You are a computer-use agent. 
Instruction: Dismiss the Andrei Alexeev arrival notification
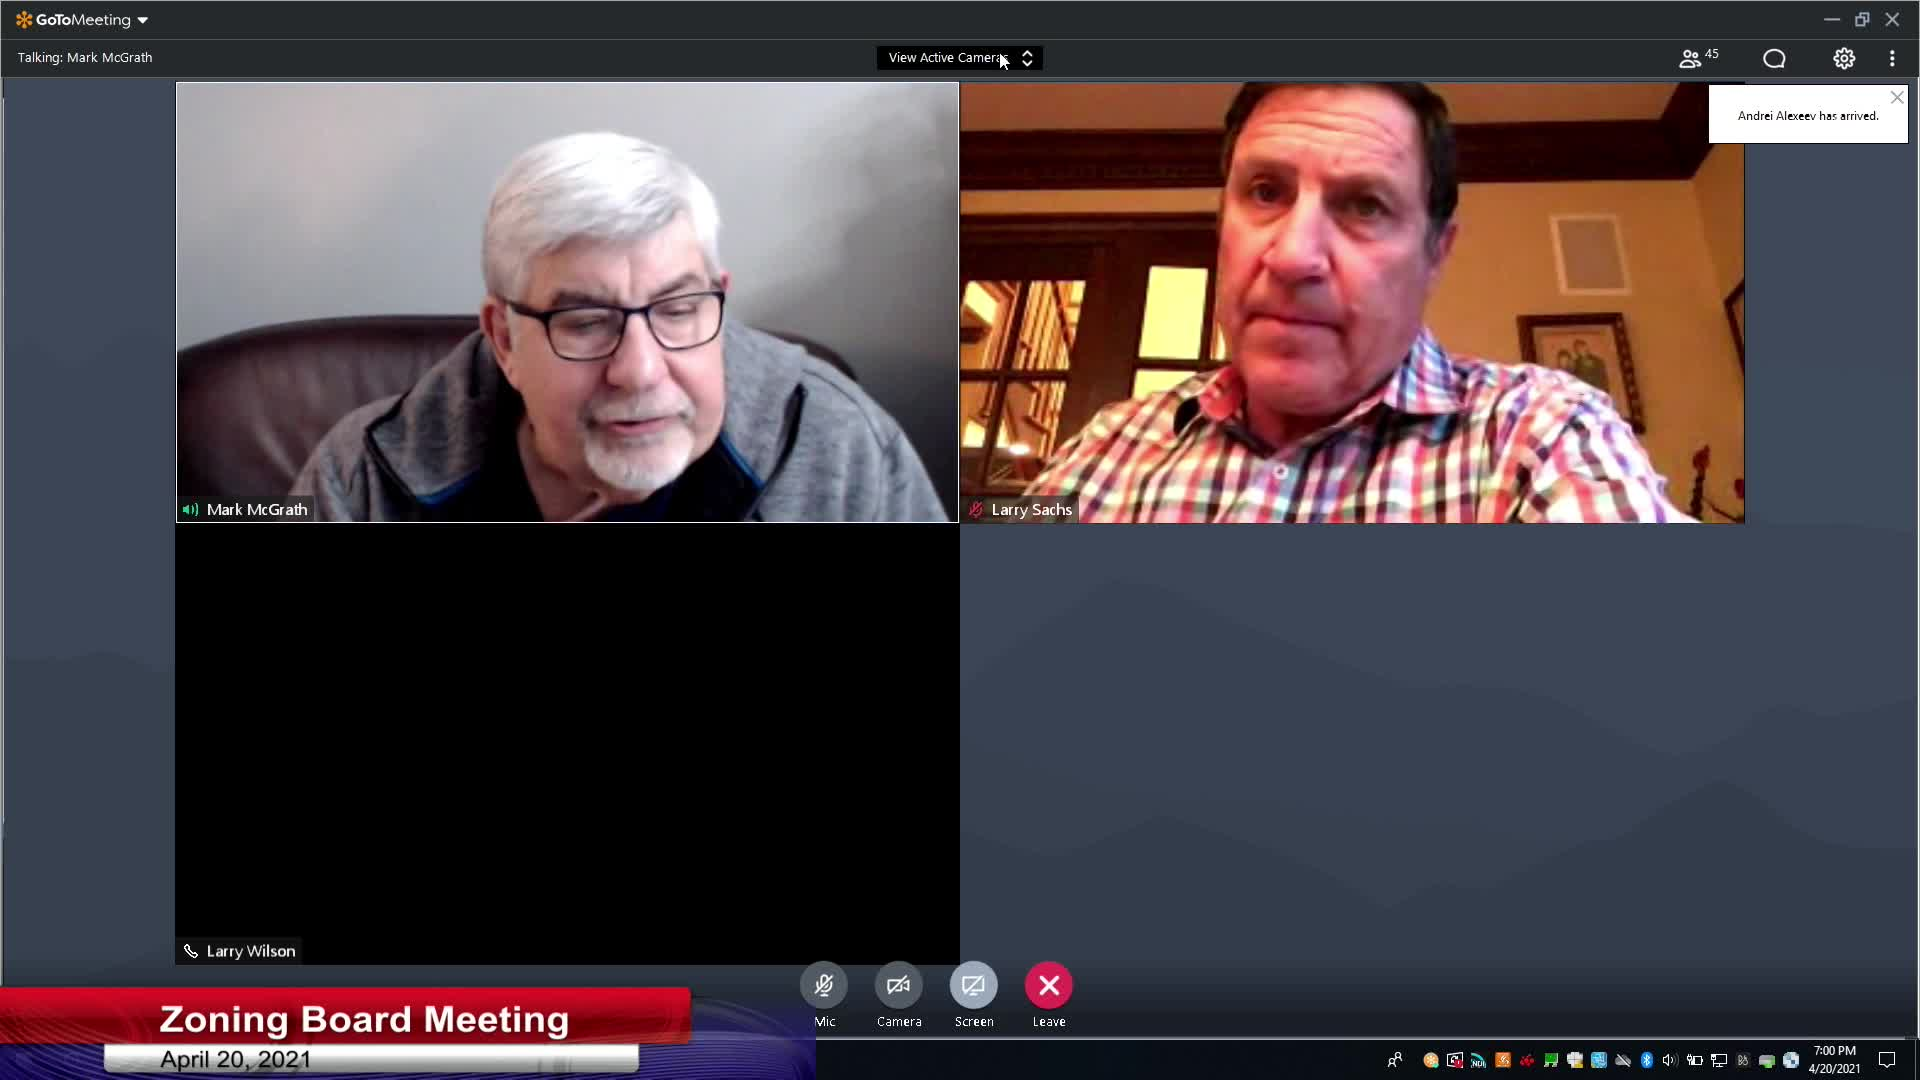point(1897,98)
